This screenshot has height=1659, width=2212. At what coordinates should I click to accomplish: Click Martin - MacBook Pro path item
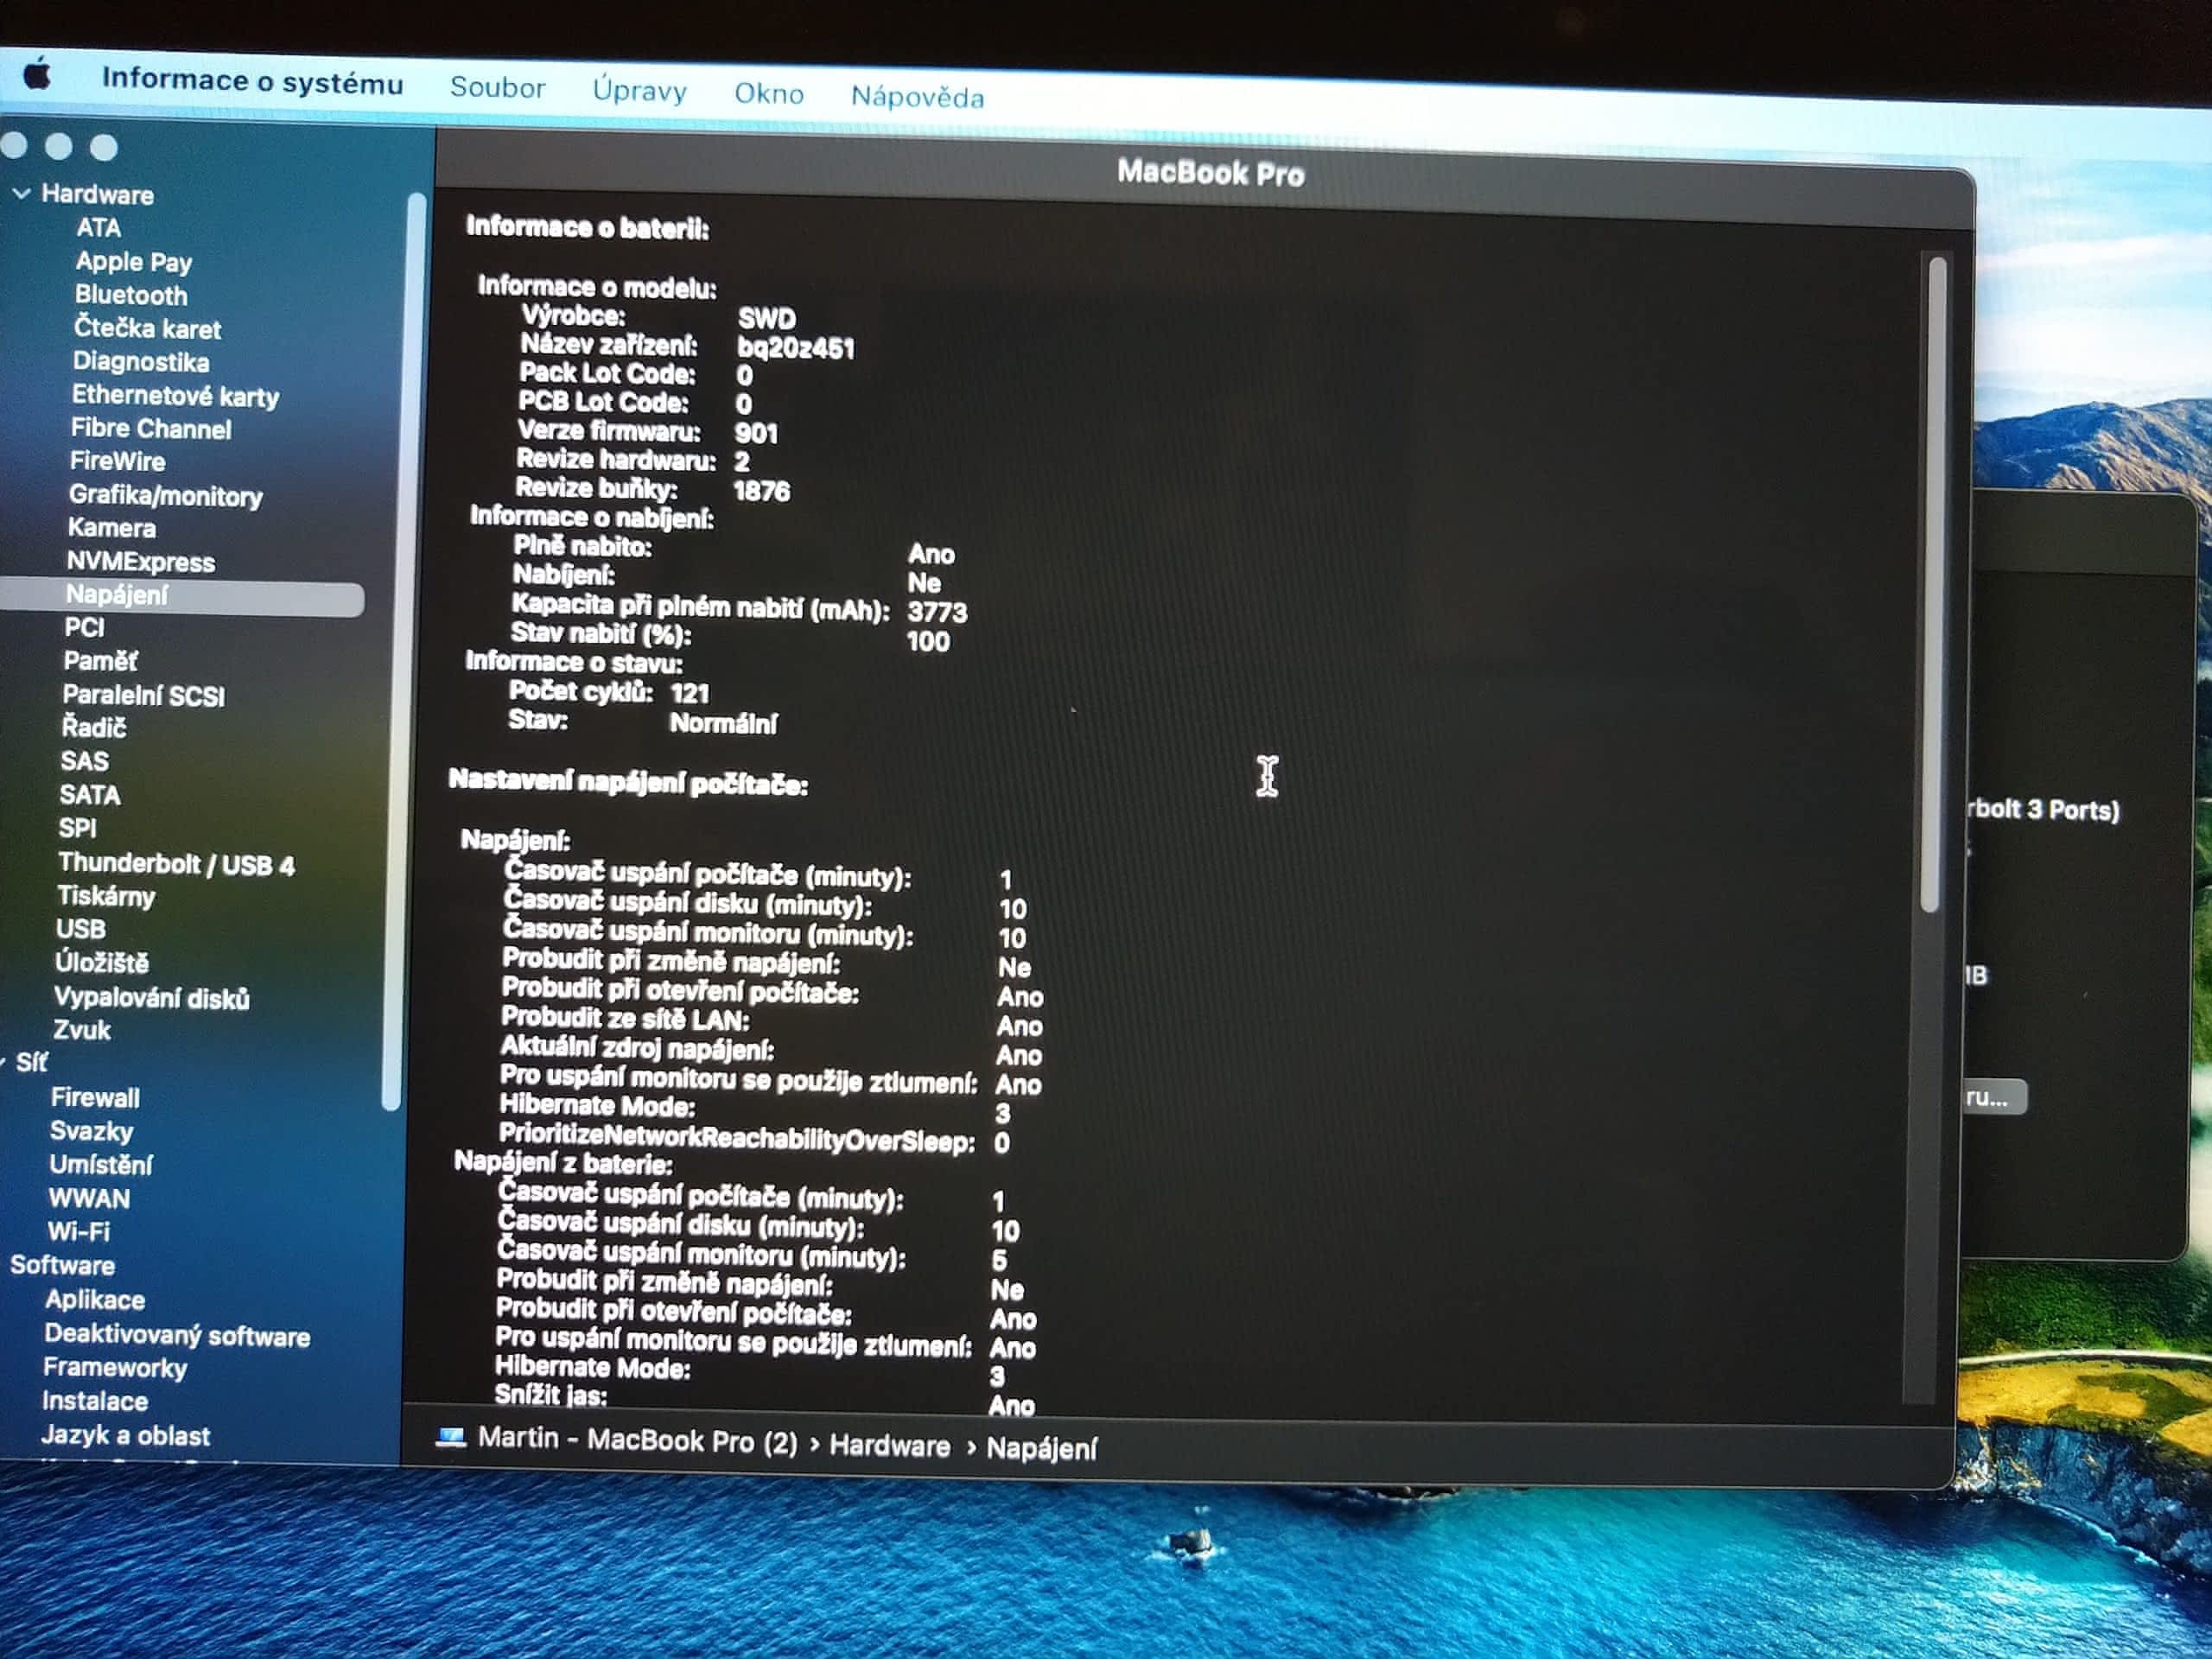point(637,1440)
